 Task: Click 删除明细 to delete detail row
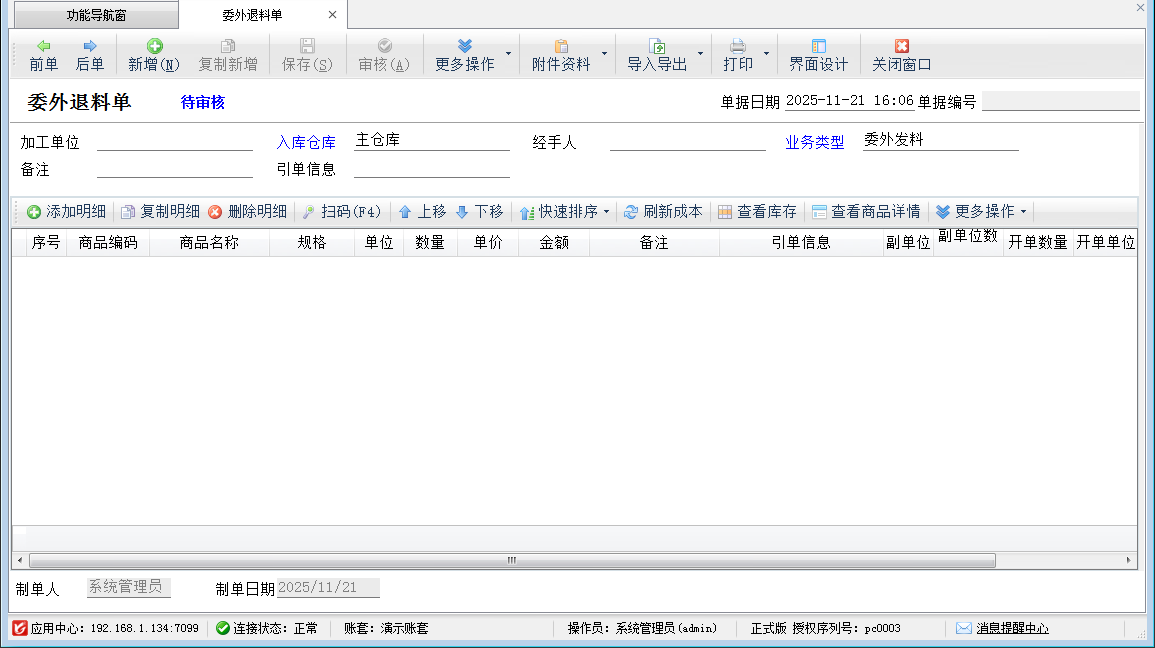[x=247, y=212]
